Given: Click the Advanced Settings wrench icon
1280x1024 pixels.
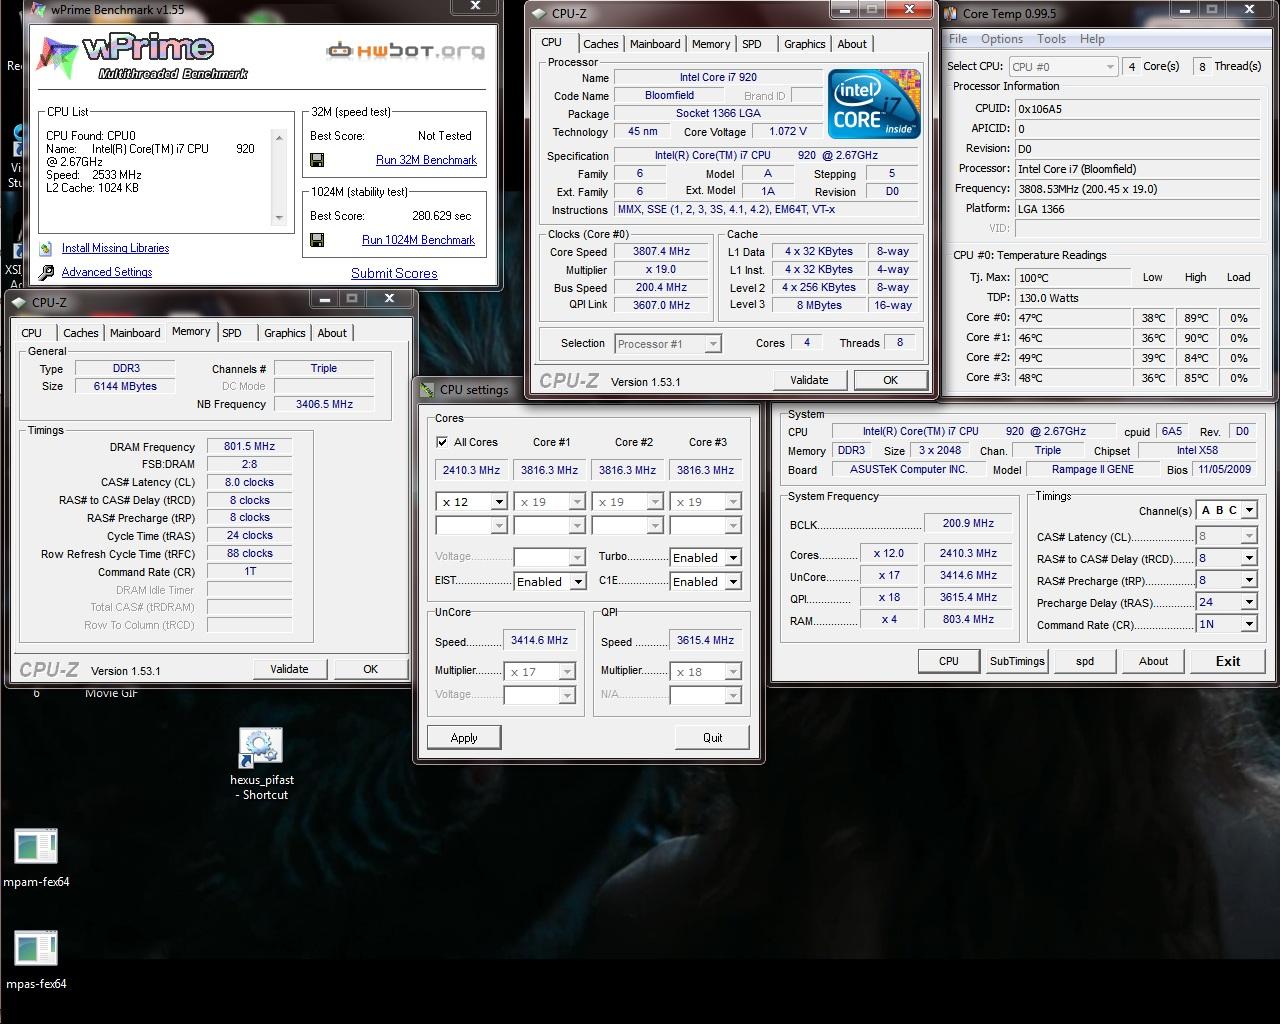Looking at the screenshot, I should click(x=45, y=272).
